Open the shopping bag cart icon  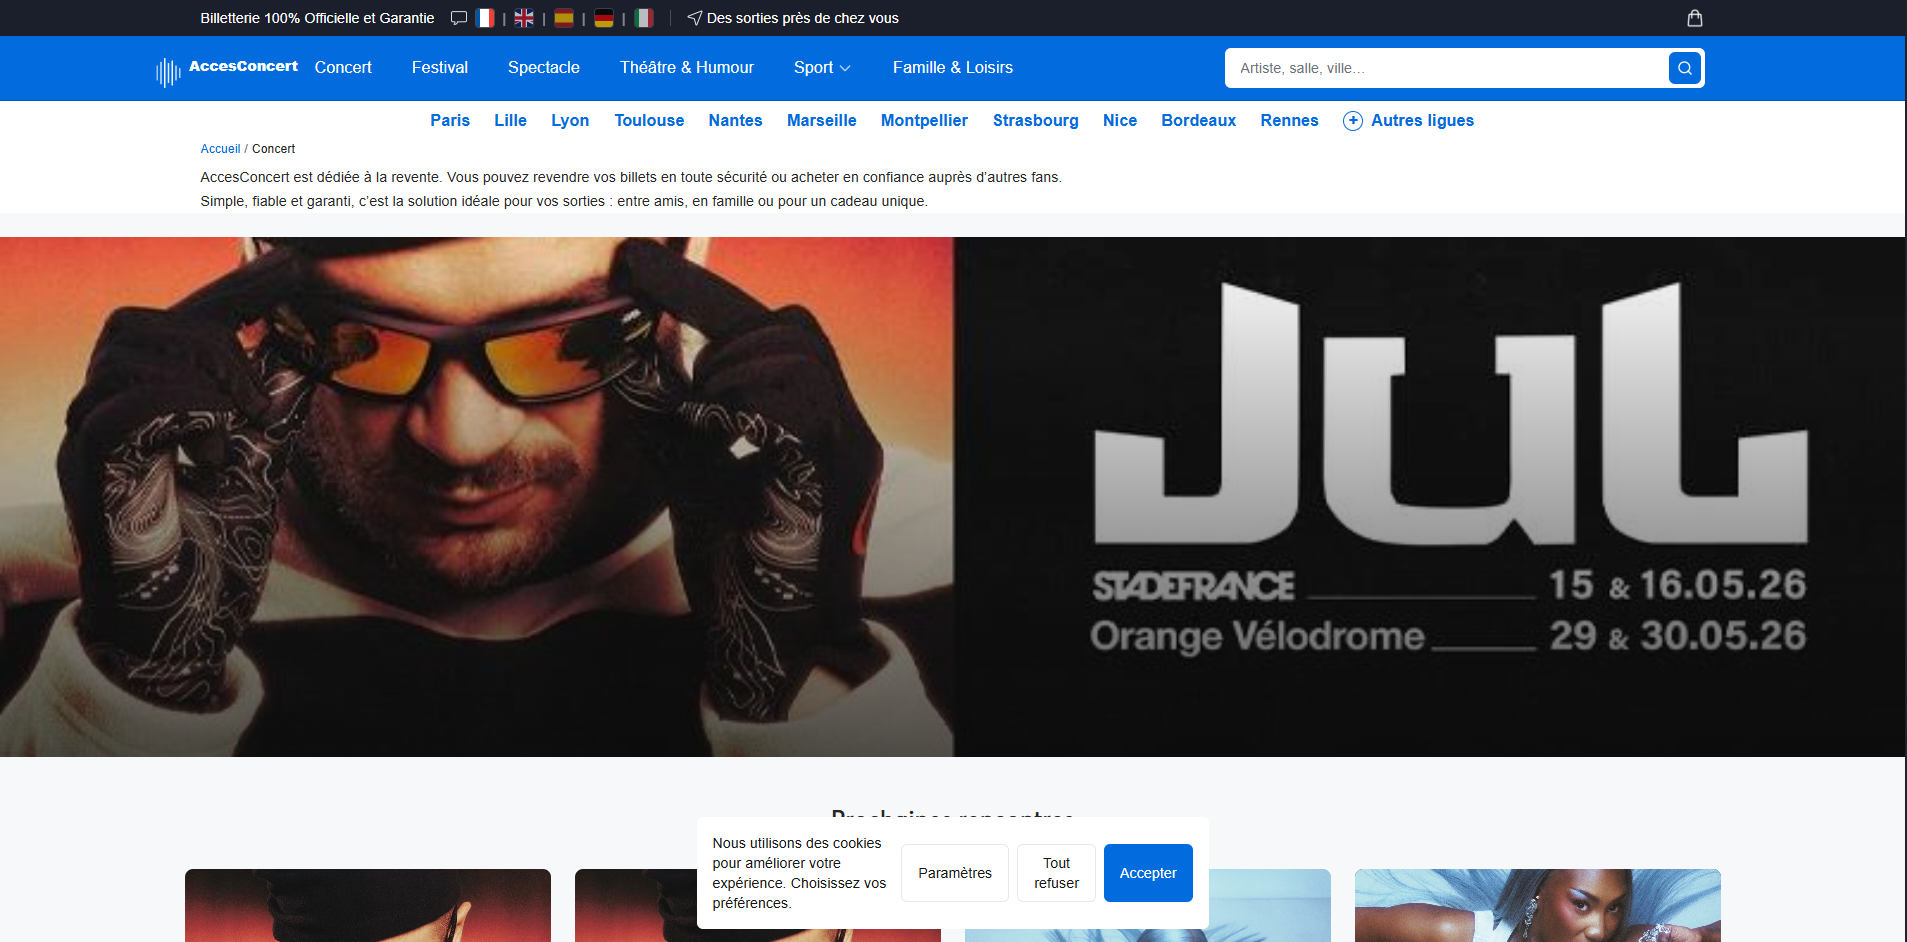(1694, 18)
